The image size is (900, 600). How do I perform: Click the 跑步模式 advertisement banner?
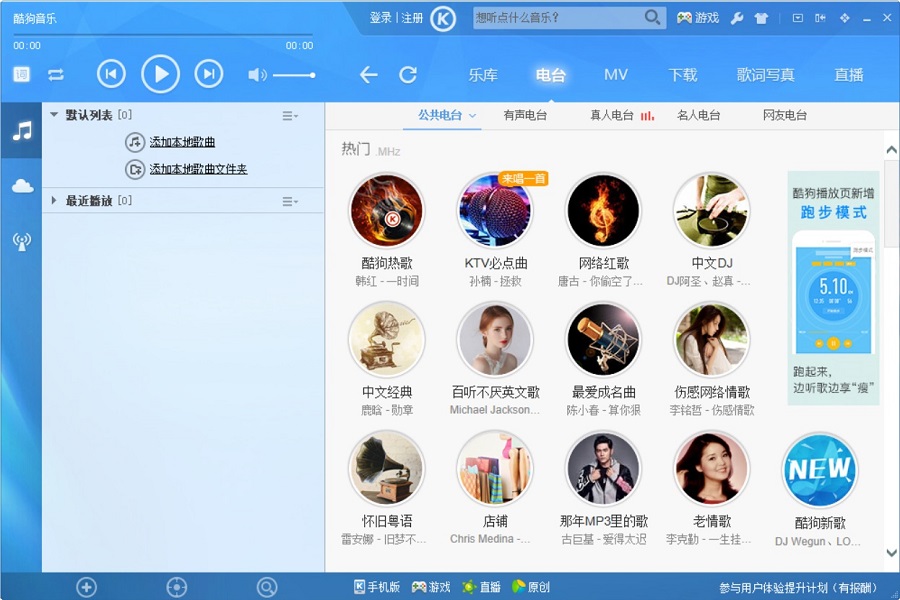[x=833, y=288]
